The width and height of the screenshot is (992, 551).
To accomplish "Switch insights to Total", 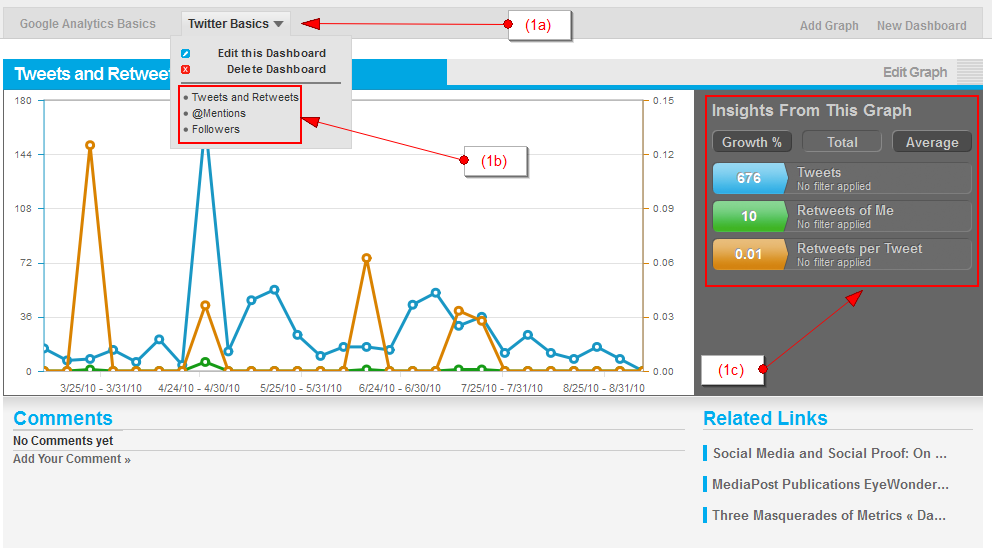I will click(842, 142).
